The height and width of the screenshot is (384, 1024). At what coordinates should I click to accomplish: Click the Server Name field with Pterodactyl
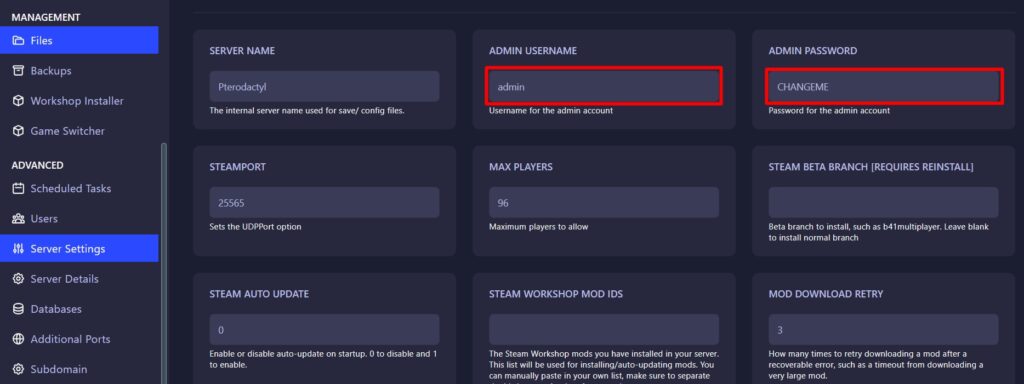click(x=325, y=86)
